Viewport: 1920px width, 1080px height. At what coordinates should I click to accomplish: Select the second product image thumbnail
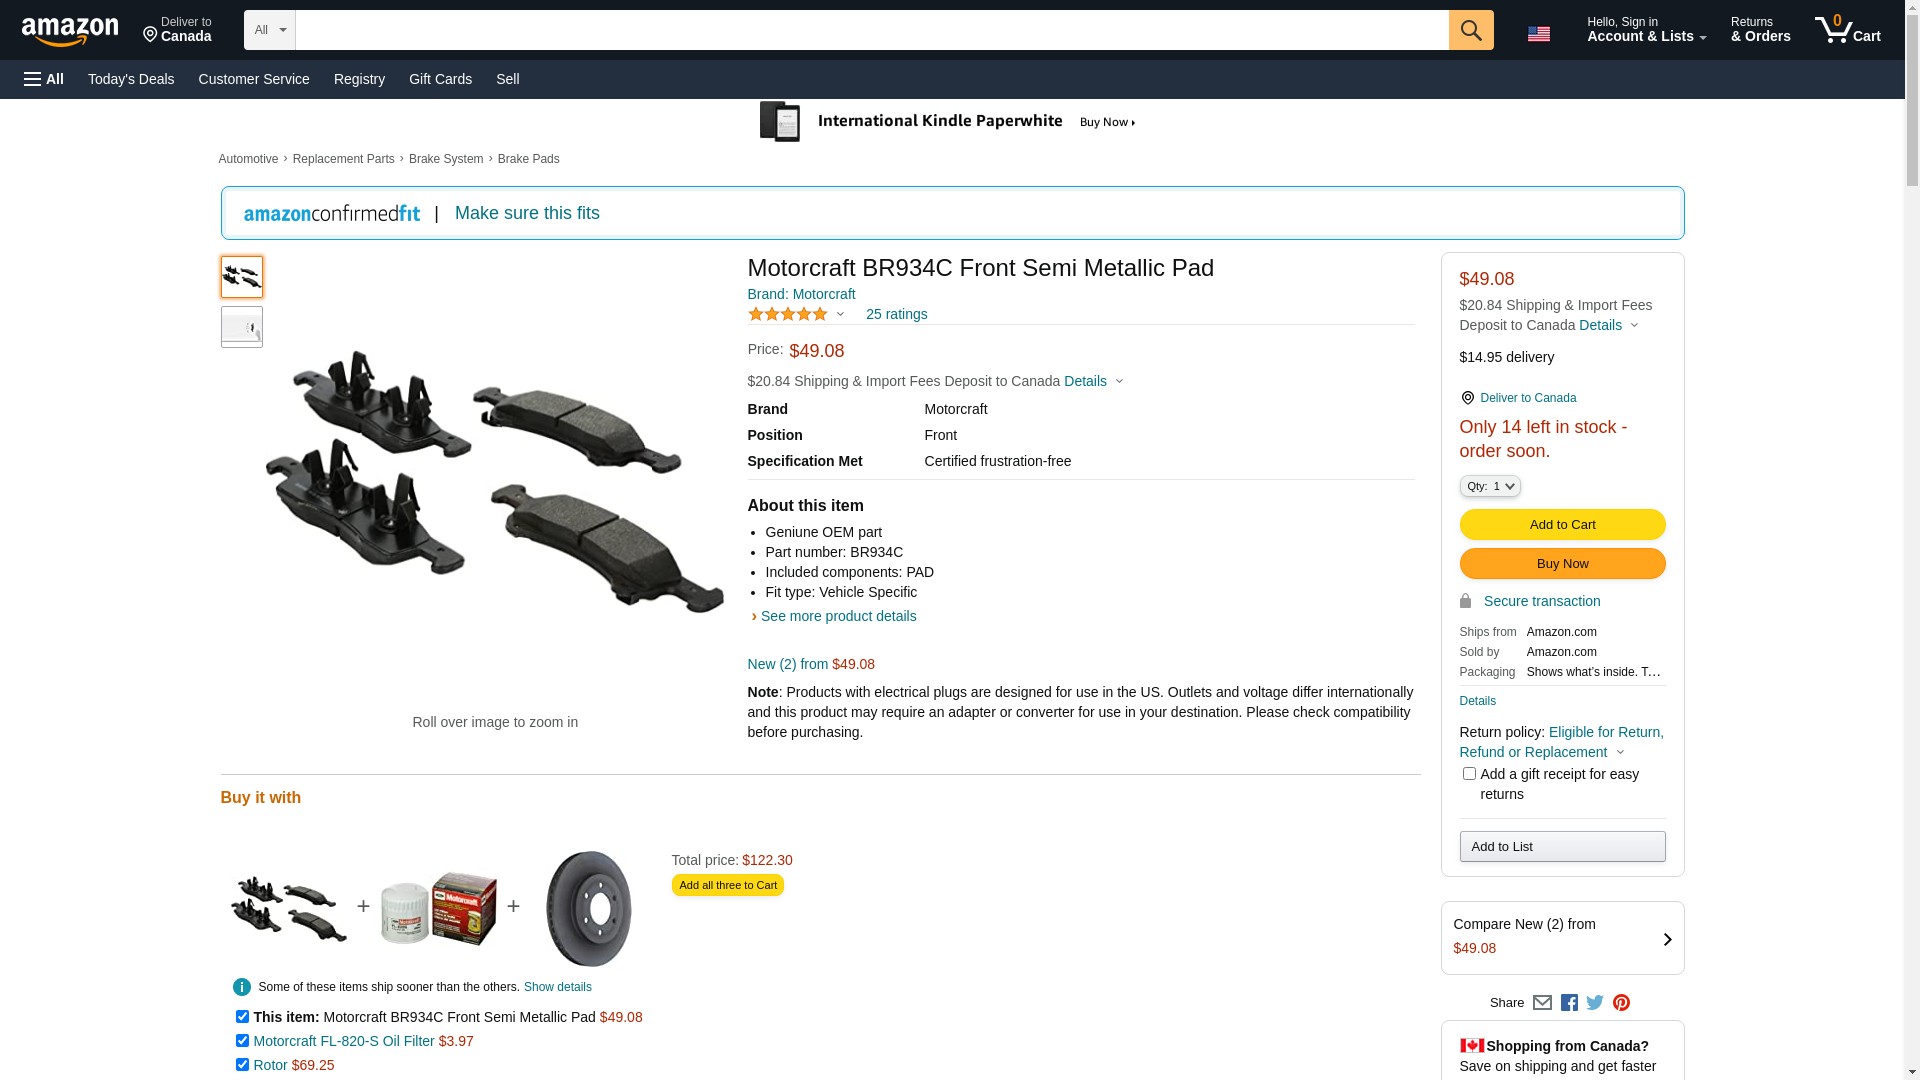tap(242, 327)
